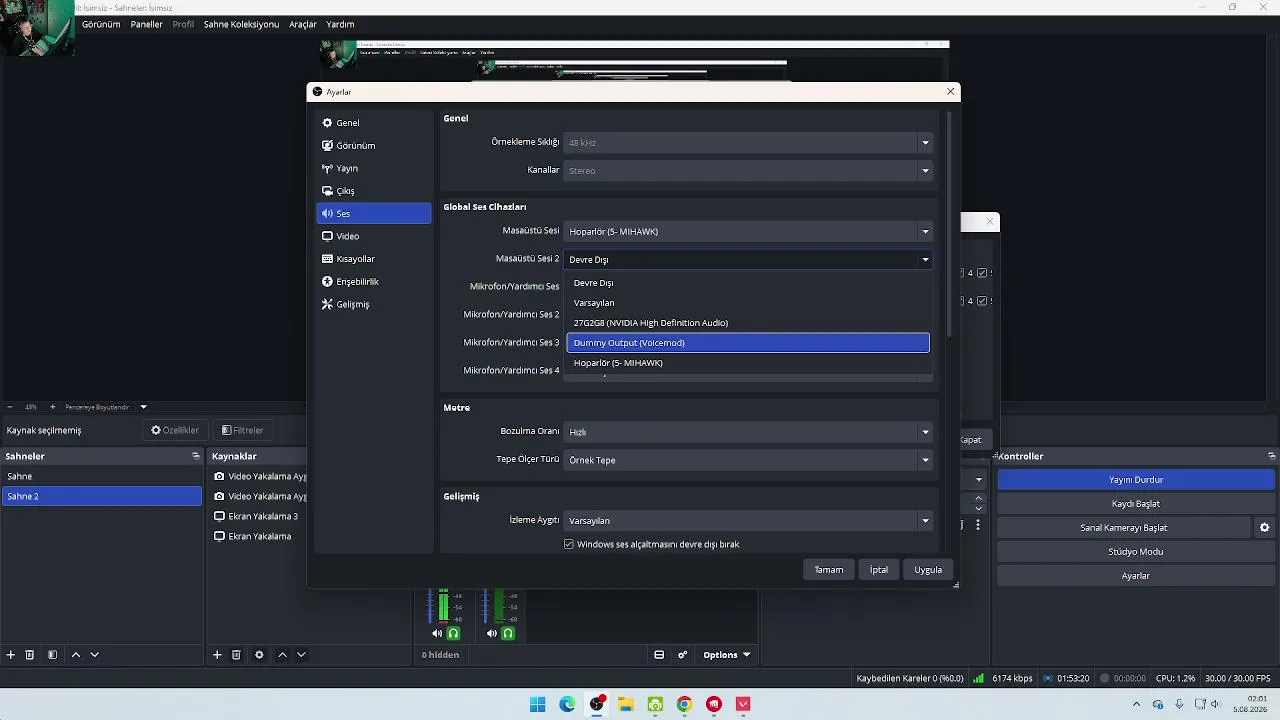Open the Yardım menu

coord(340,24)
